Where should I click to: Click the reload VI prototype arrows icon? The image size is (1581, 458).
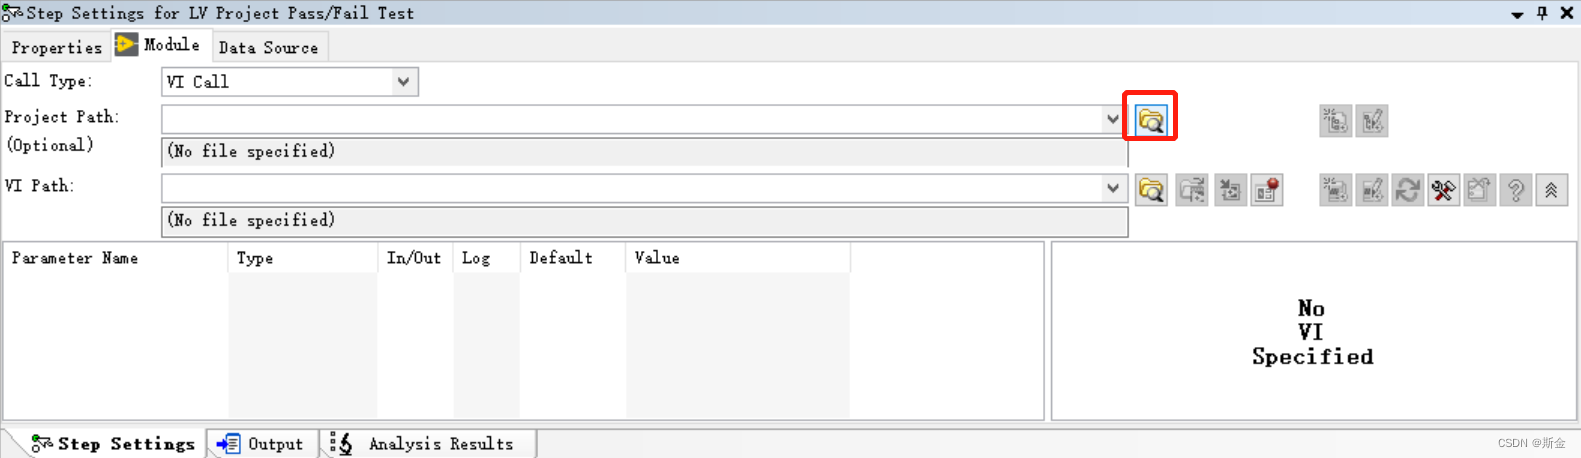point(1408,189)
